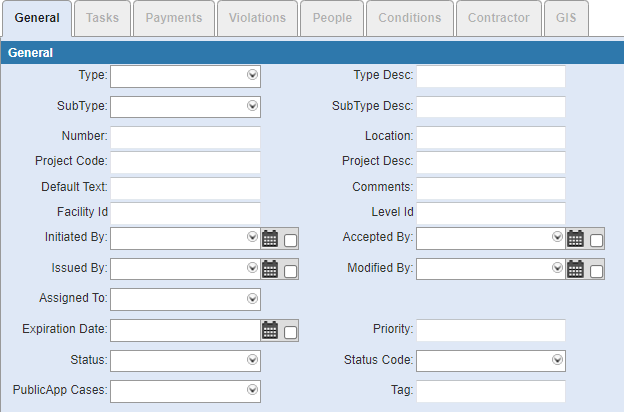Select the General tab
This screenshot has height=412, width=624.
coord(37,18)
